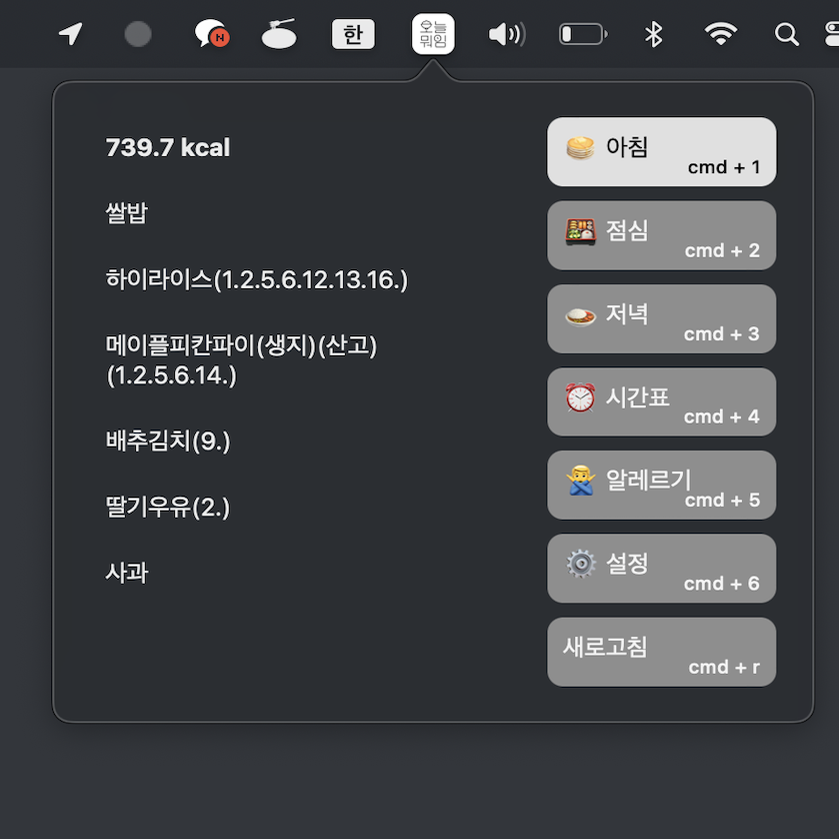Open the volume icon in the menu bar
Viewport: 839px width, 839px height.
click(x=506, y=33)
